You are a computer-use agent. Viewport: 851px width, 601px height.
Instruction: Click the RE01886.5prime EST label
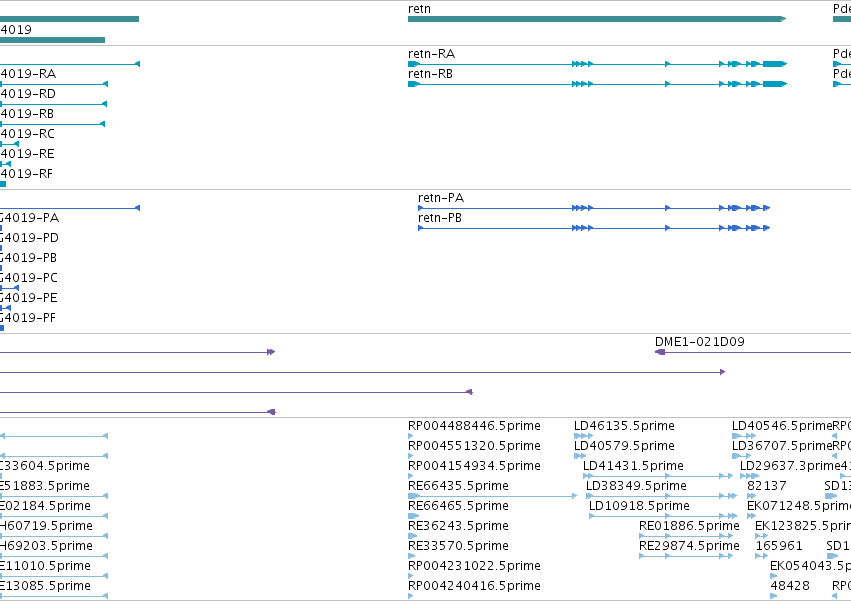689,526
